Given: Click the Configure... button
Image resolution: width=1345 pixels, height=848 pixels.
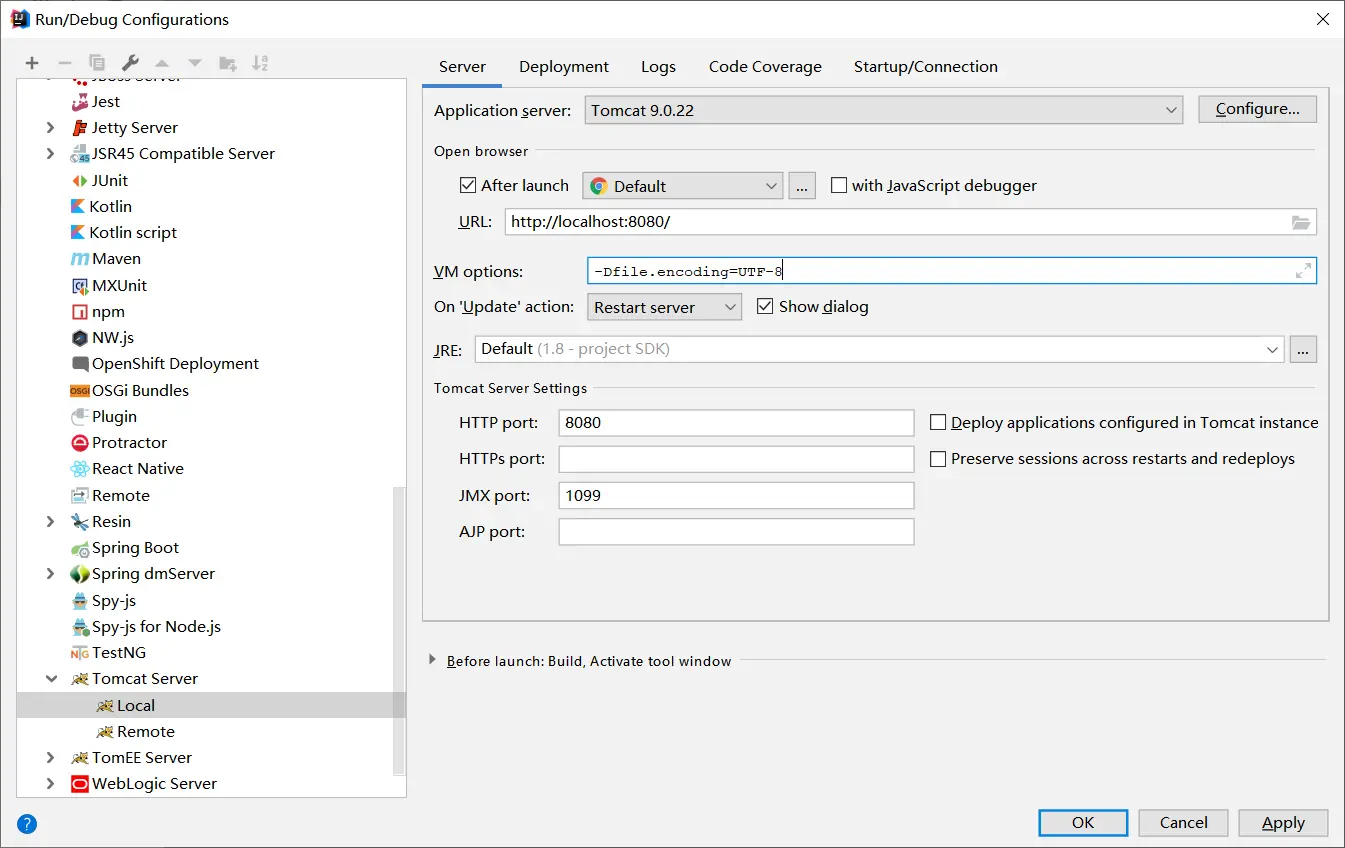Looking at the screenshot, I should point(1258,109).
